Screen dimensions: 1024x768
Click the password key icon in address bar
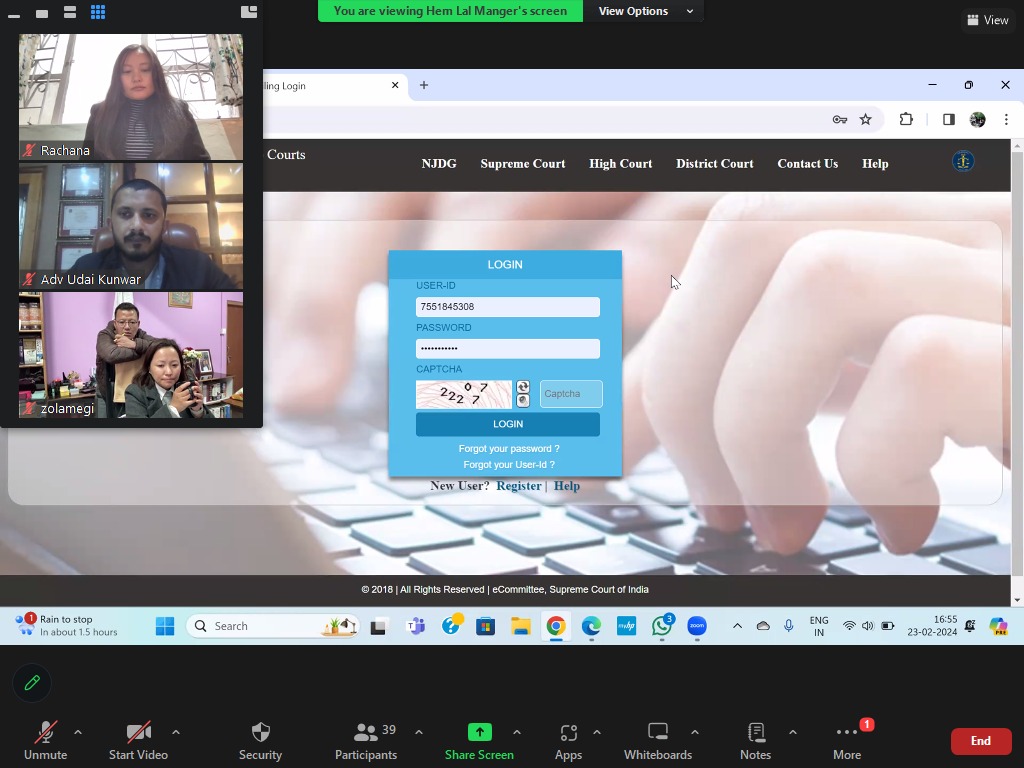pyautogui.click(x=840, y=120)
